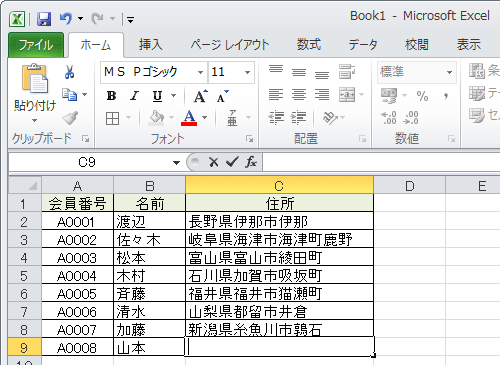Screen dimensions: 500x365
Task: Click the Decrease Decimal icon
Action: tap(411, 118)
